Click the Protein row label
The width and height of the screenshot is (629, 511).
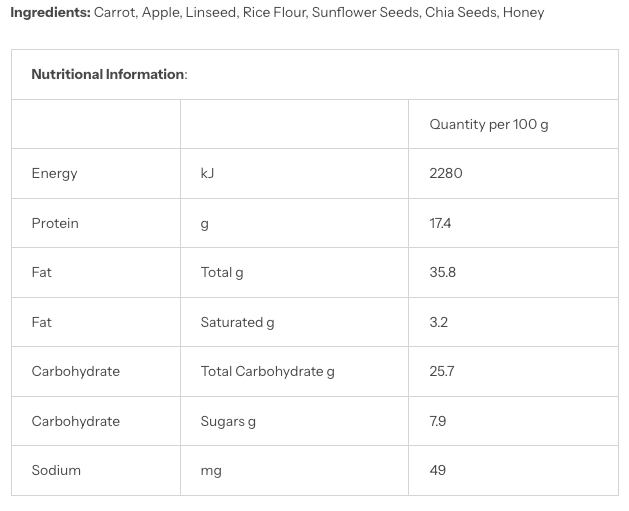coord(55,223)
